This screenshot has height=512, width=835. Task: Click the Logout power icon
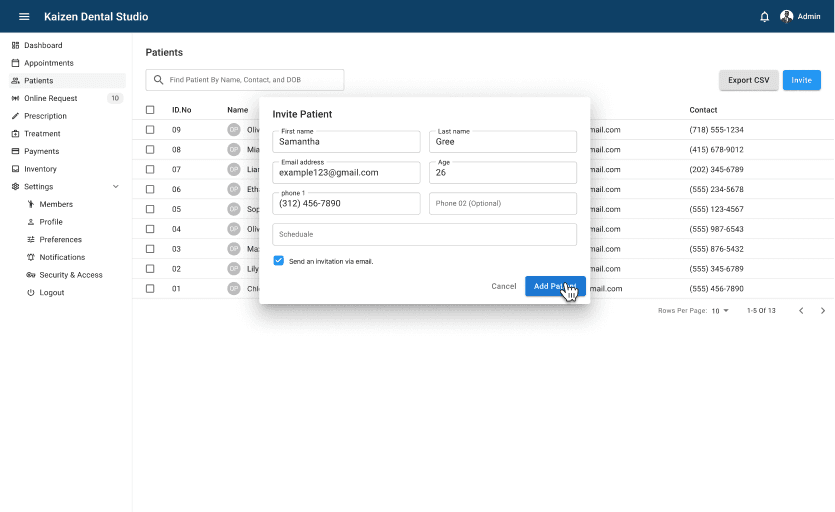click(x=31, y=293)
